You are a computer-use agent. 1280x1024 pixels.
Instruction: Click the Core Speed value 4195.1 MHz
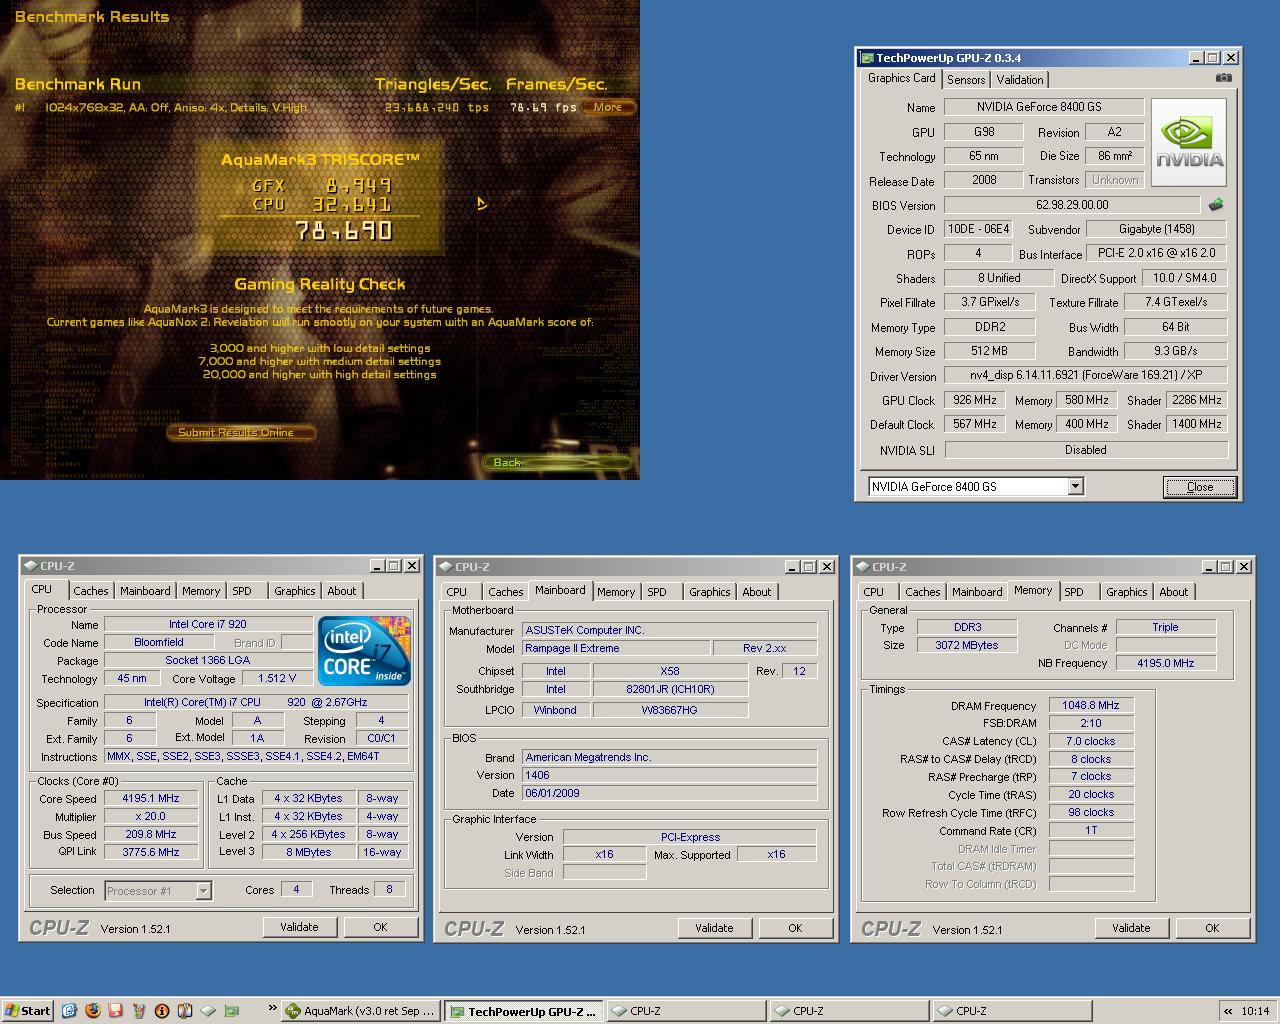[x=151, y=798]
